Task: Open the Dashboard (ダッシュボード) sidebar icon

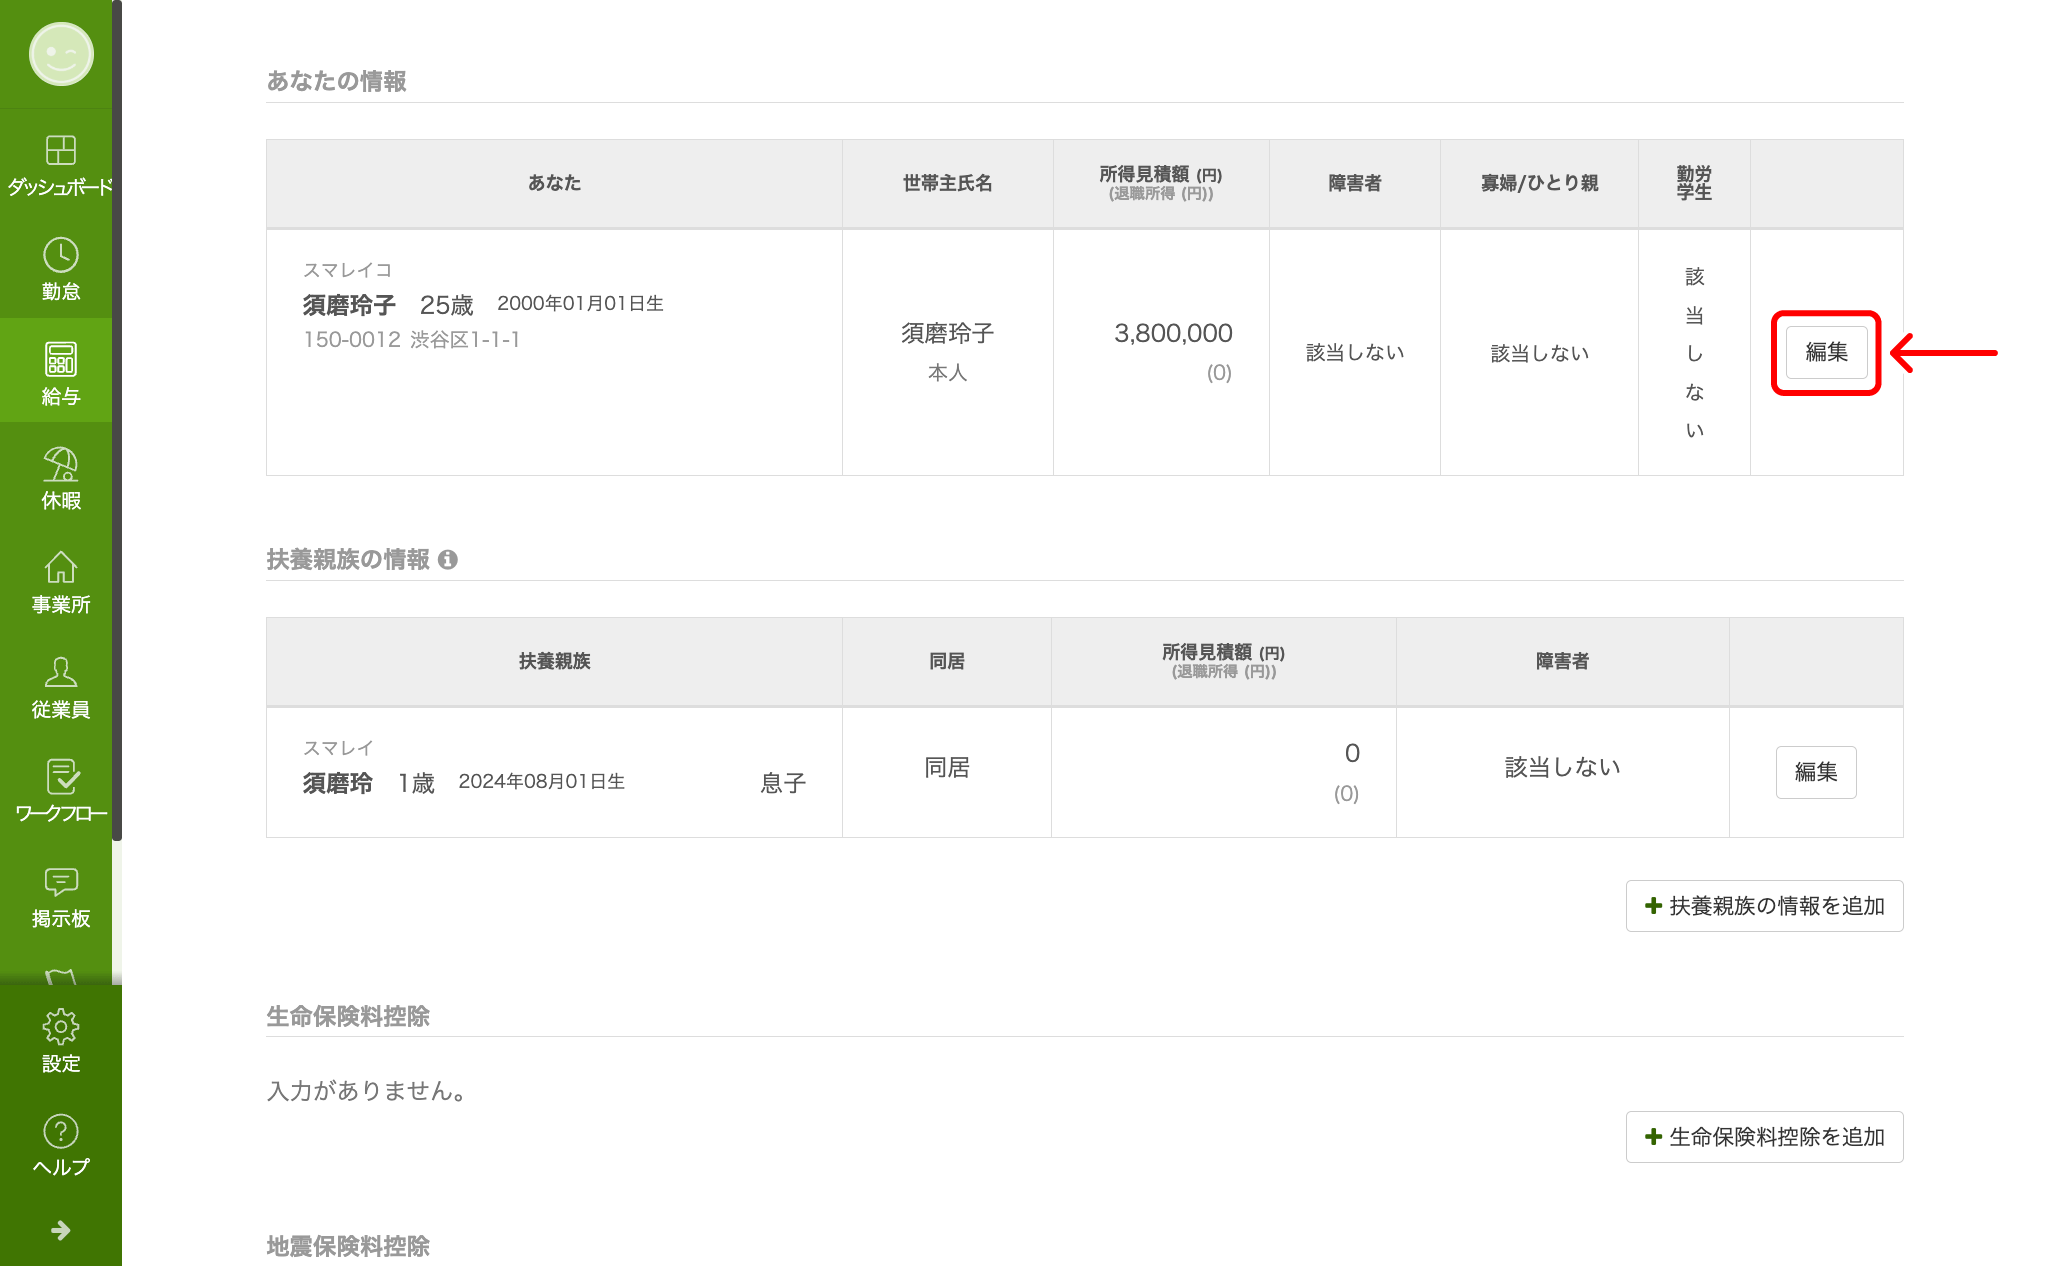Action: [x=60, y=165]
